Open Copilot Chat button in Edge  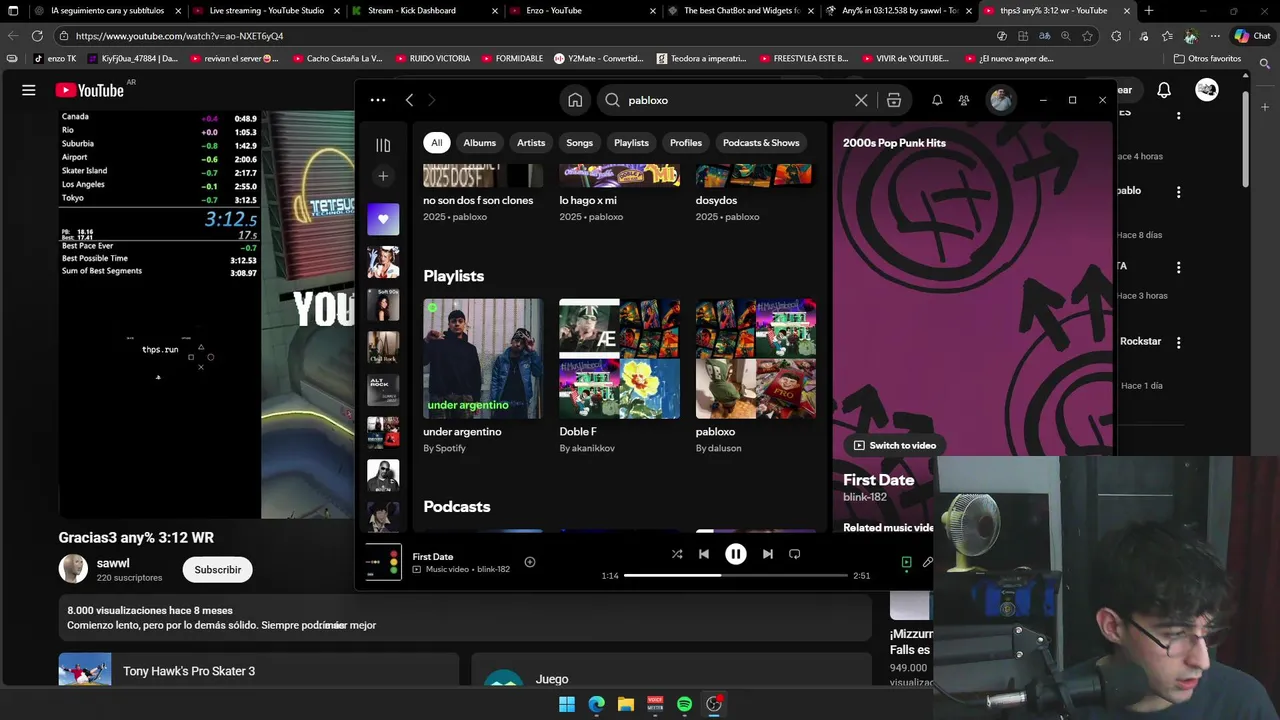pos(1254,36)
